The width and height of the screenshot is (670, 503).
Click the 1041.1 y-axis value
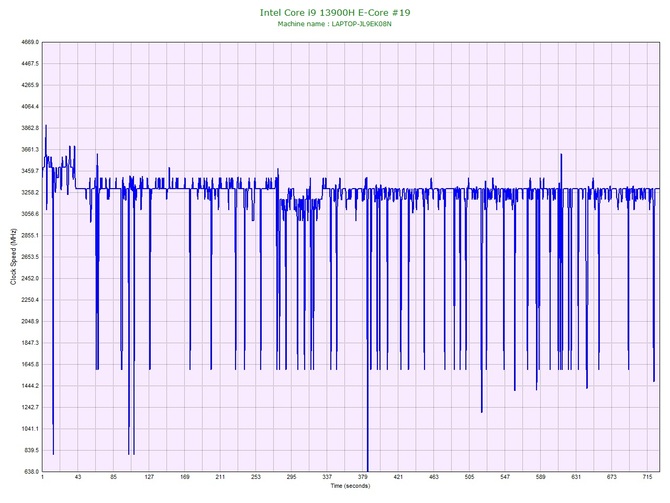(29, 429)
